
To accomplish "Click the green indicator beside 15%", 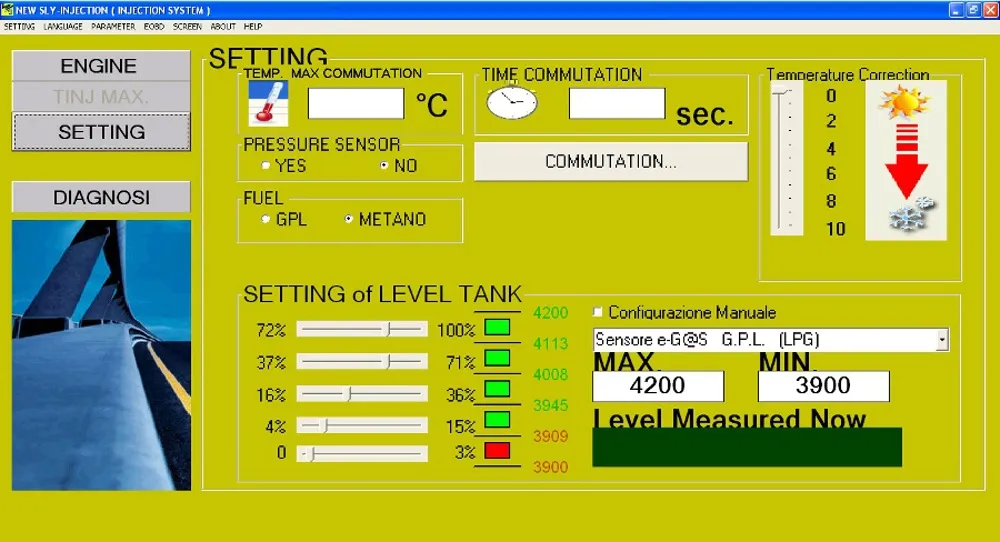I will point(497,420).
